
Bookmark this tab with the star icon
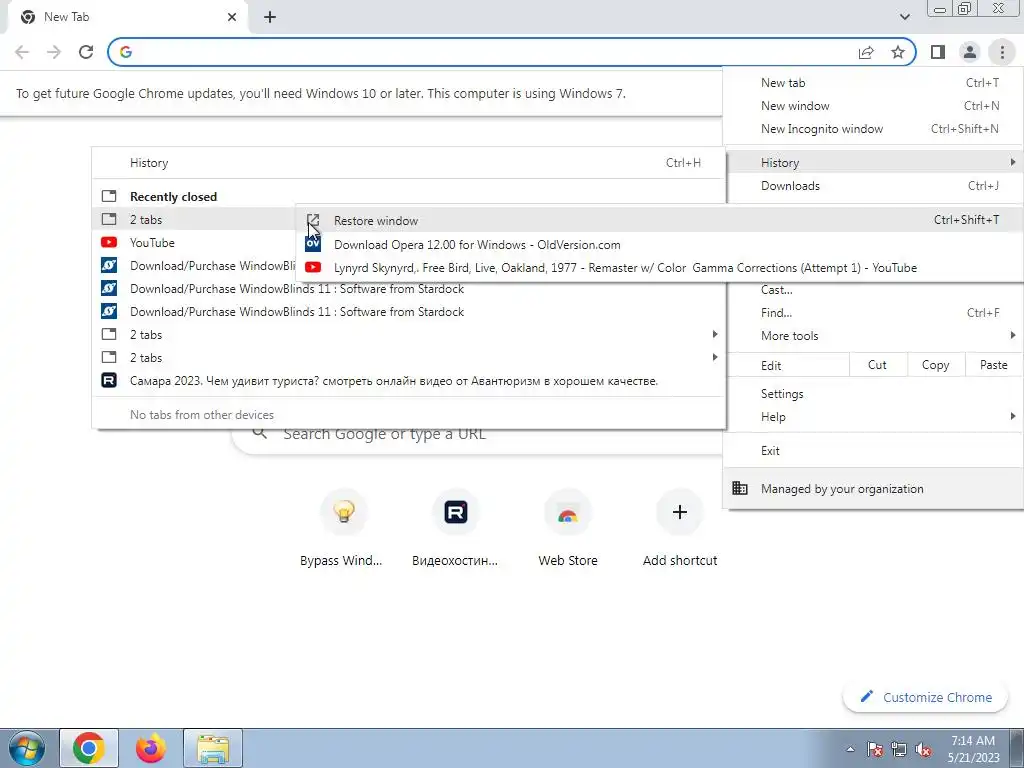click(x=898, y=52)
